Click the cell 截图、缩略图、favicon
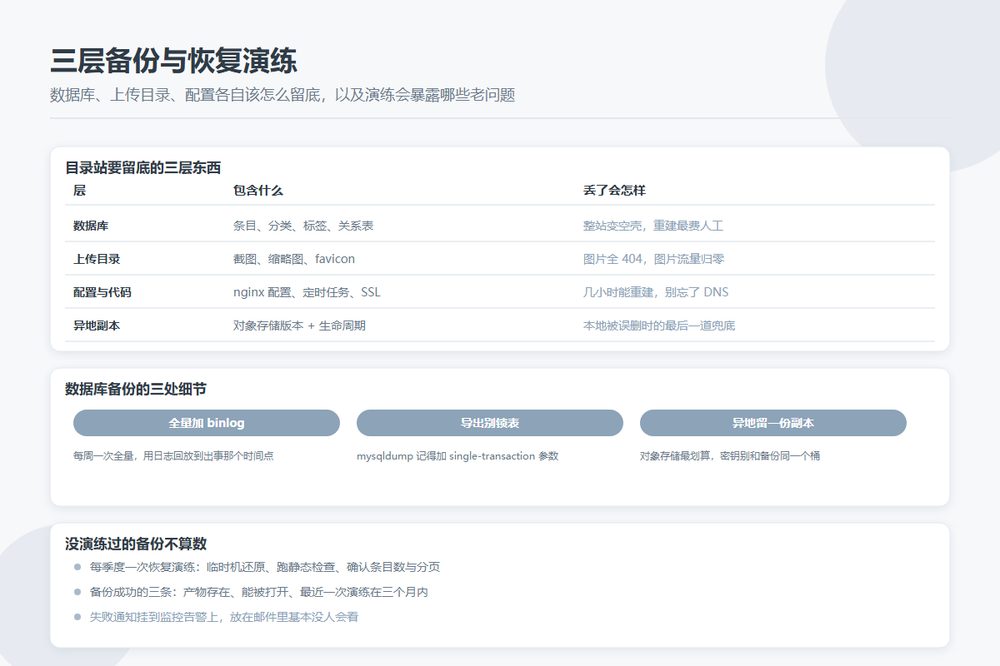The image size is (1000, 666). [294, 259]
